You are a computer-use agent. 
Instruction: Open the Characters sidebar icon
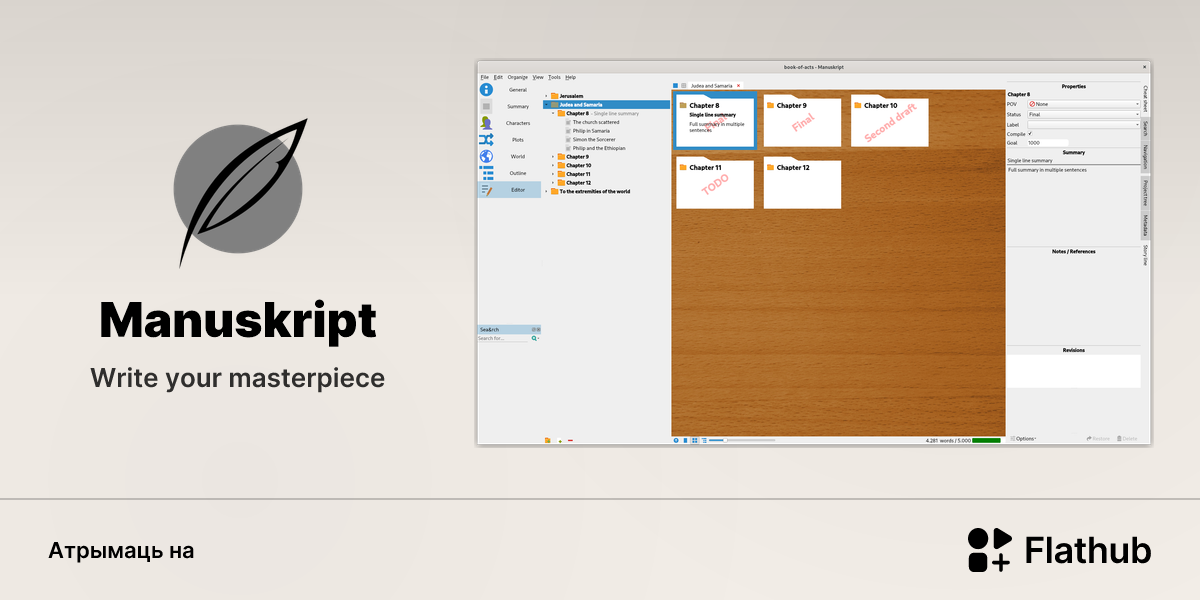pyautogui.click(x=486, y=123)
